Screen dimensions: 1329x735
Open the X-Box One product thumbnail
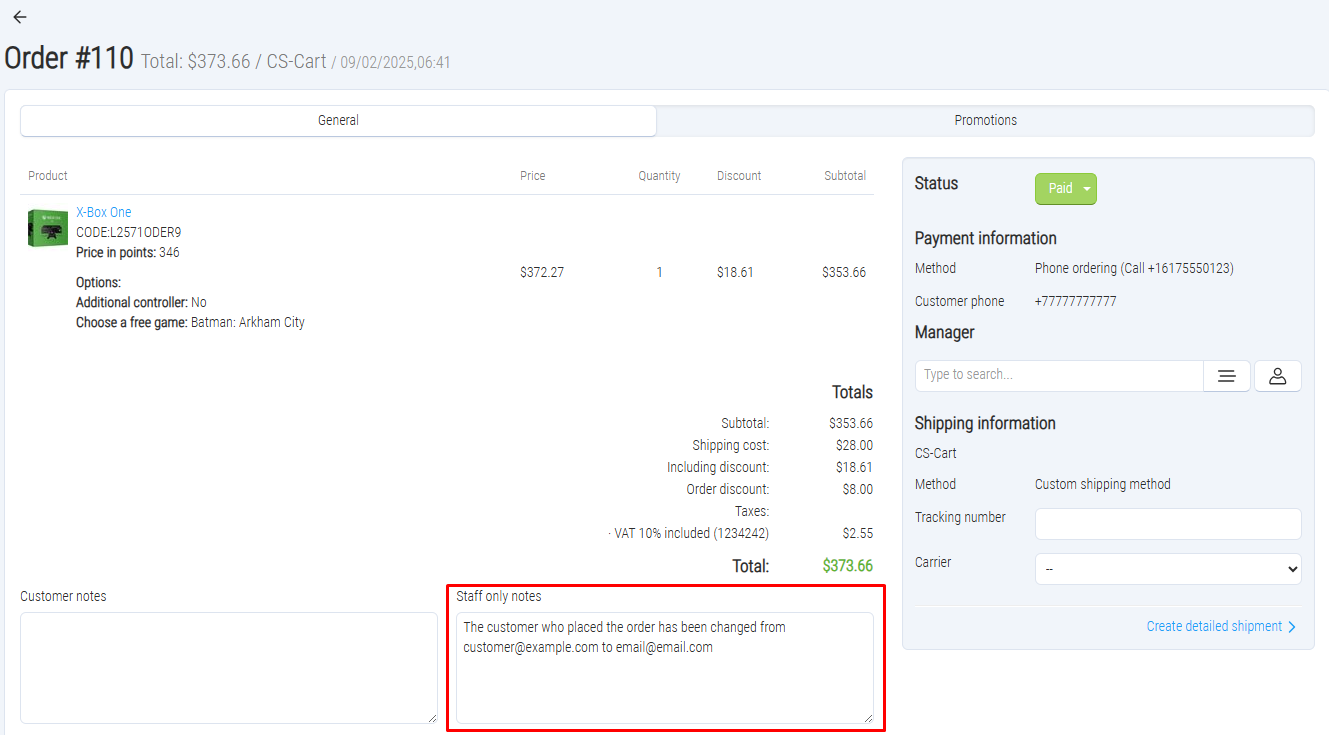tap(48, 228)
